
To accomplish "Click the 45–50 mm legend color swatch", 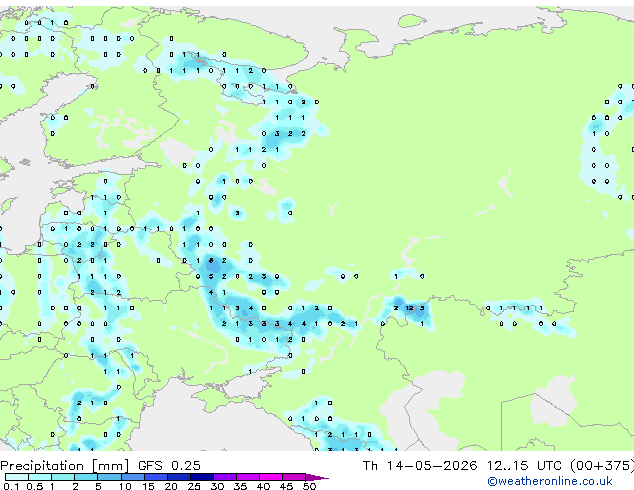I will click(x=294, y=477).
